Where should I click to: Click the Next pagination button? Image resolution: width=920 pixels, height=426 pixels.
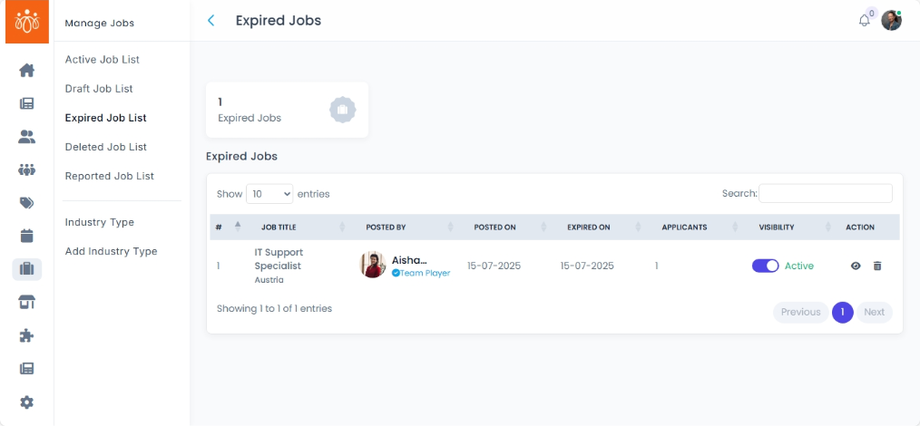(874, 312)
